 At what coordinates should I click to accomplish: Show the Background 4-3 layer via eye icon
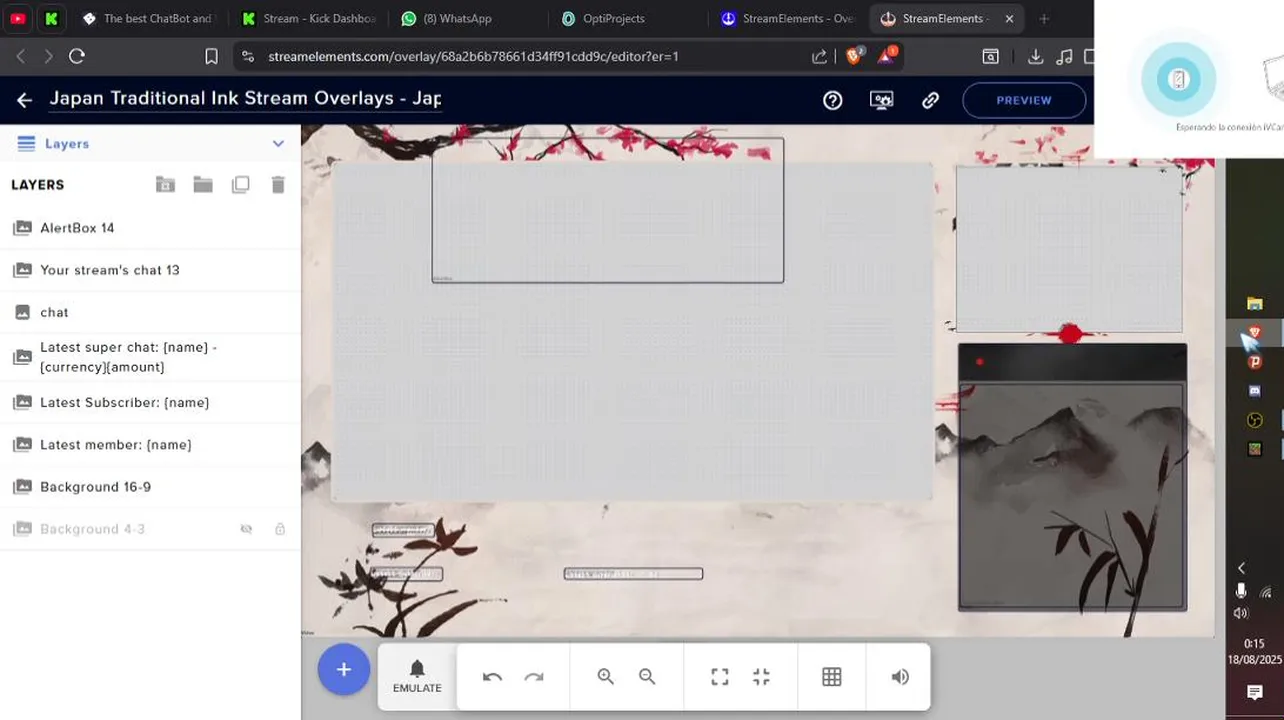(x=246, y=529)
